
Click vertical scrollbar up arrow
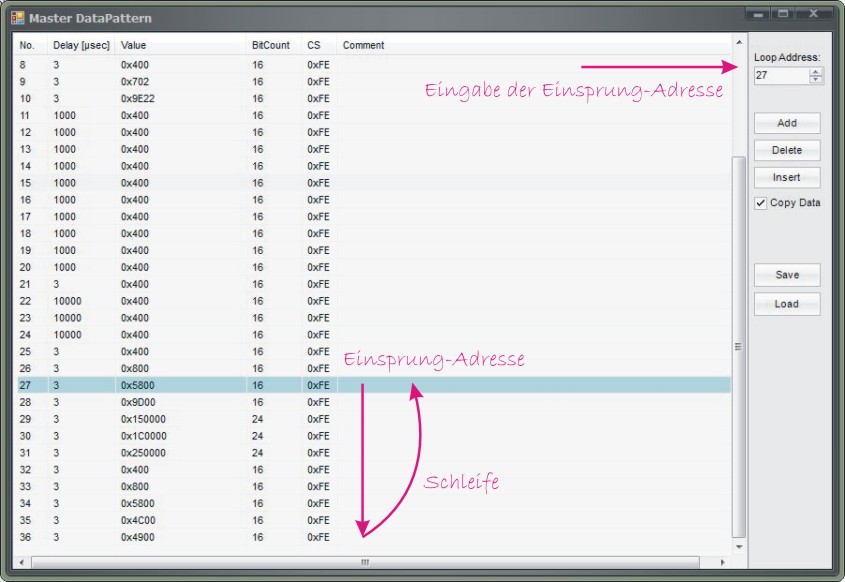(739, 42)
